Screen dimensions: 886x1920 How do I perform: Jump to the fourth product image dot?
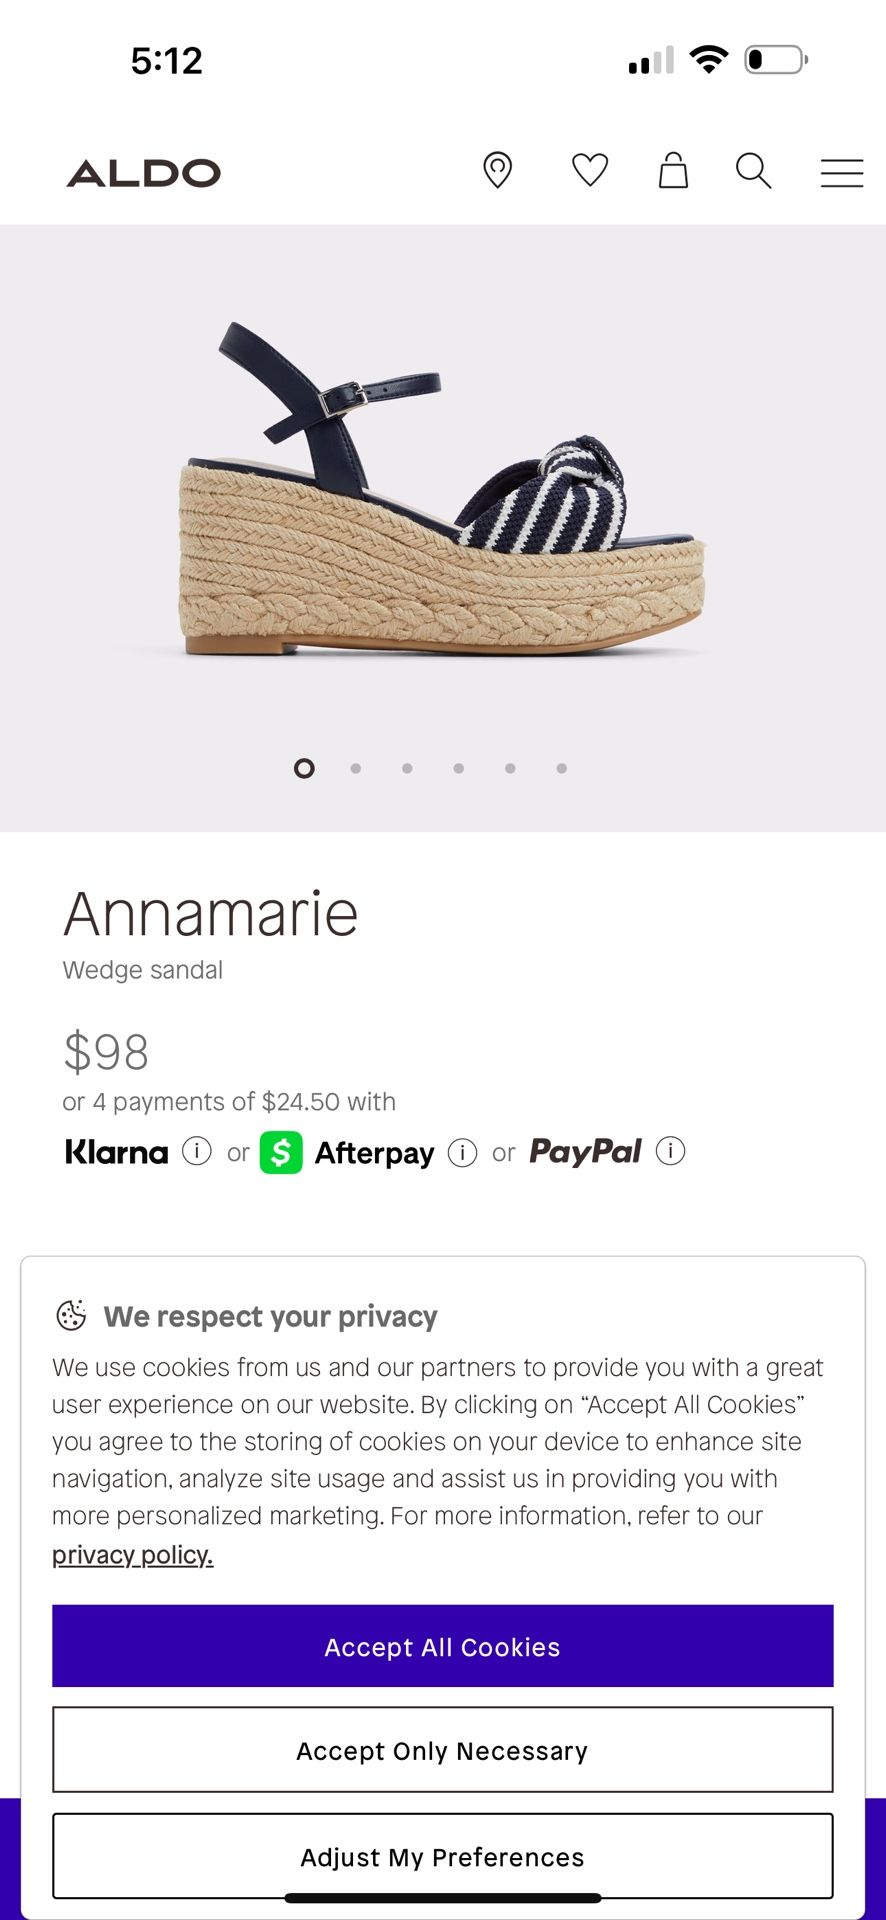click(x=458, y=768)
